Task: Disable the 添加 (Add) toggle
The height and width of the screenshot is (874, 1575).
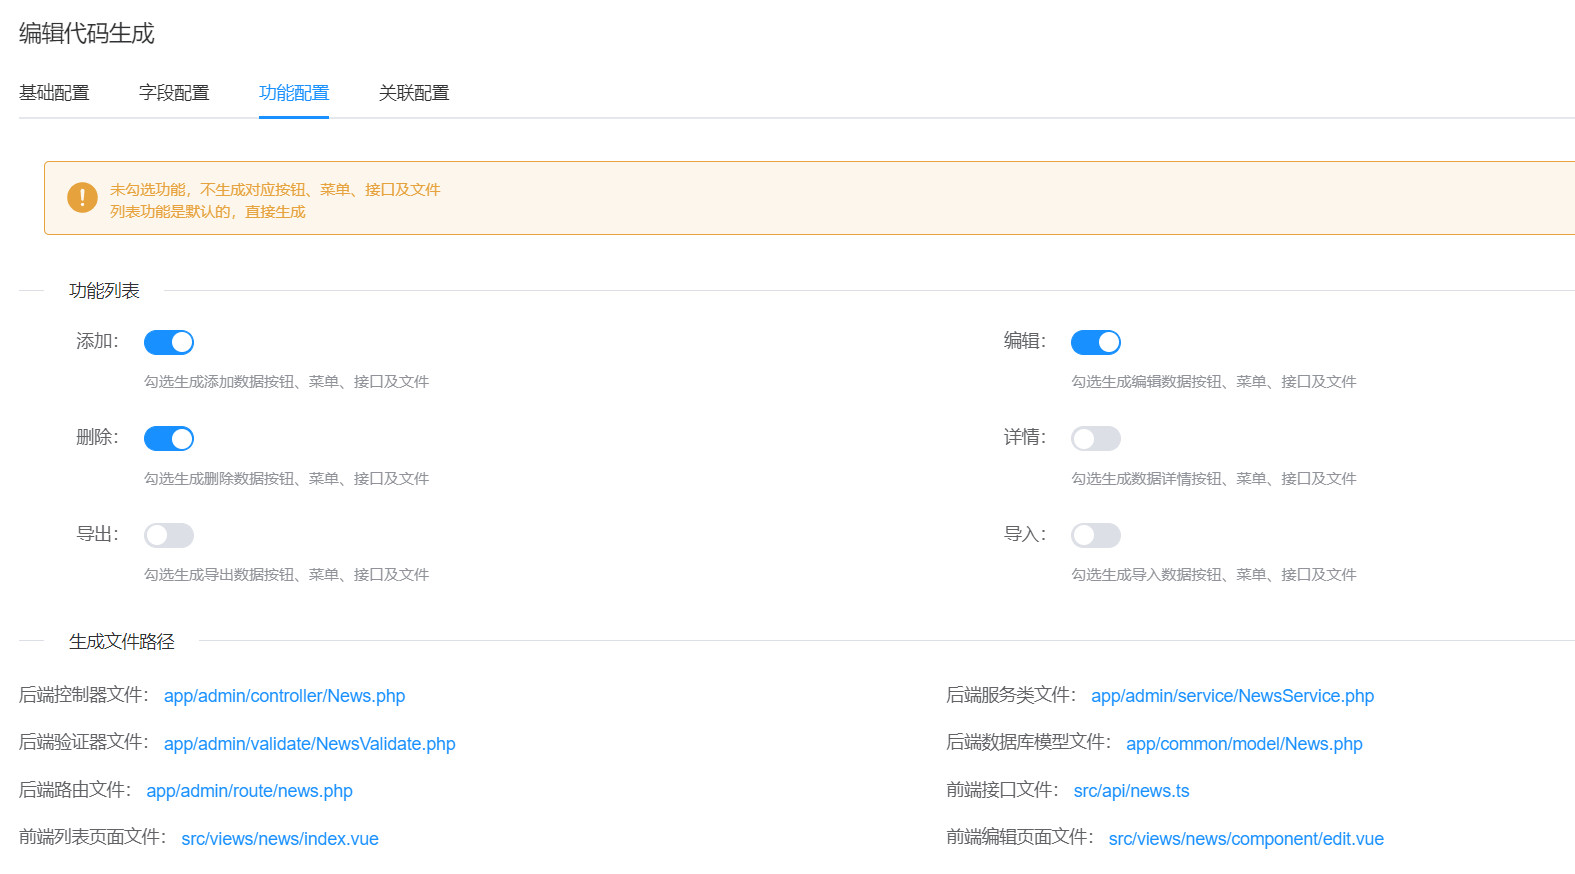Action: click(x=169, y=343)
